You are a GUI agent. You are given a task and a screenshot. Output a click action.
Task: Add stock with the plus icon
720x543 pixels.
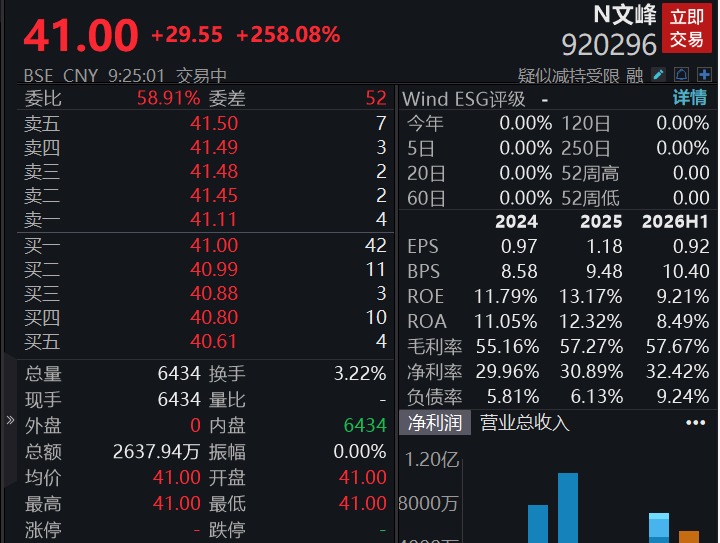(x=704, y=74)
